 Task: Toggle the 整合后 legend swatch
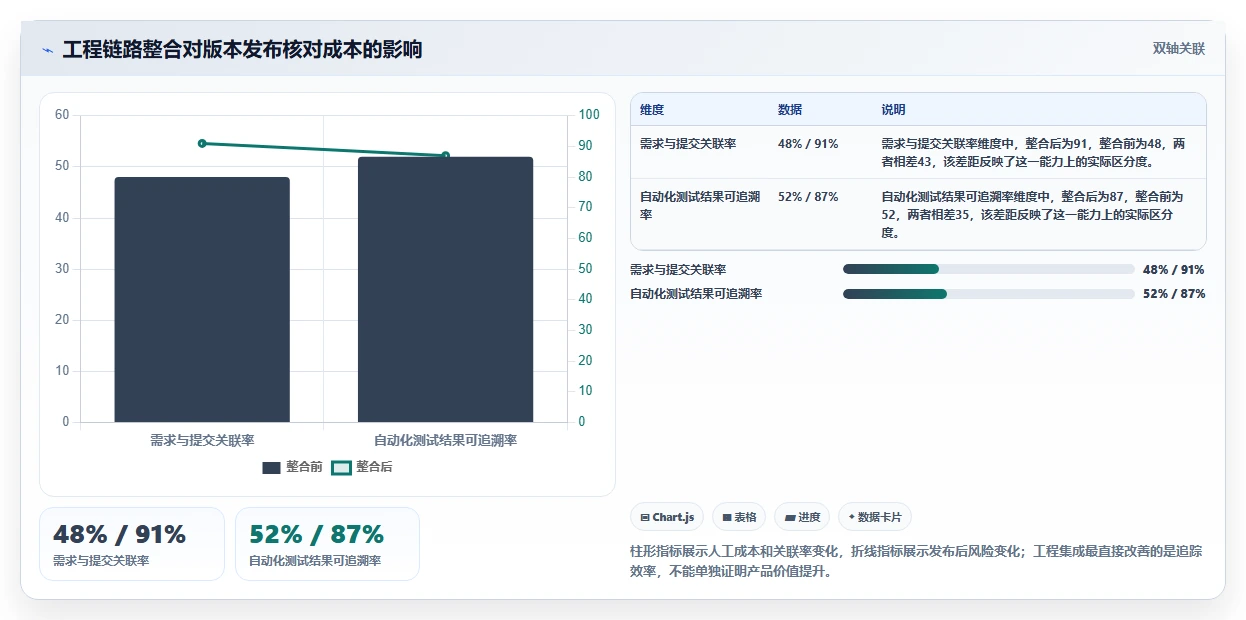341,467
